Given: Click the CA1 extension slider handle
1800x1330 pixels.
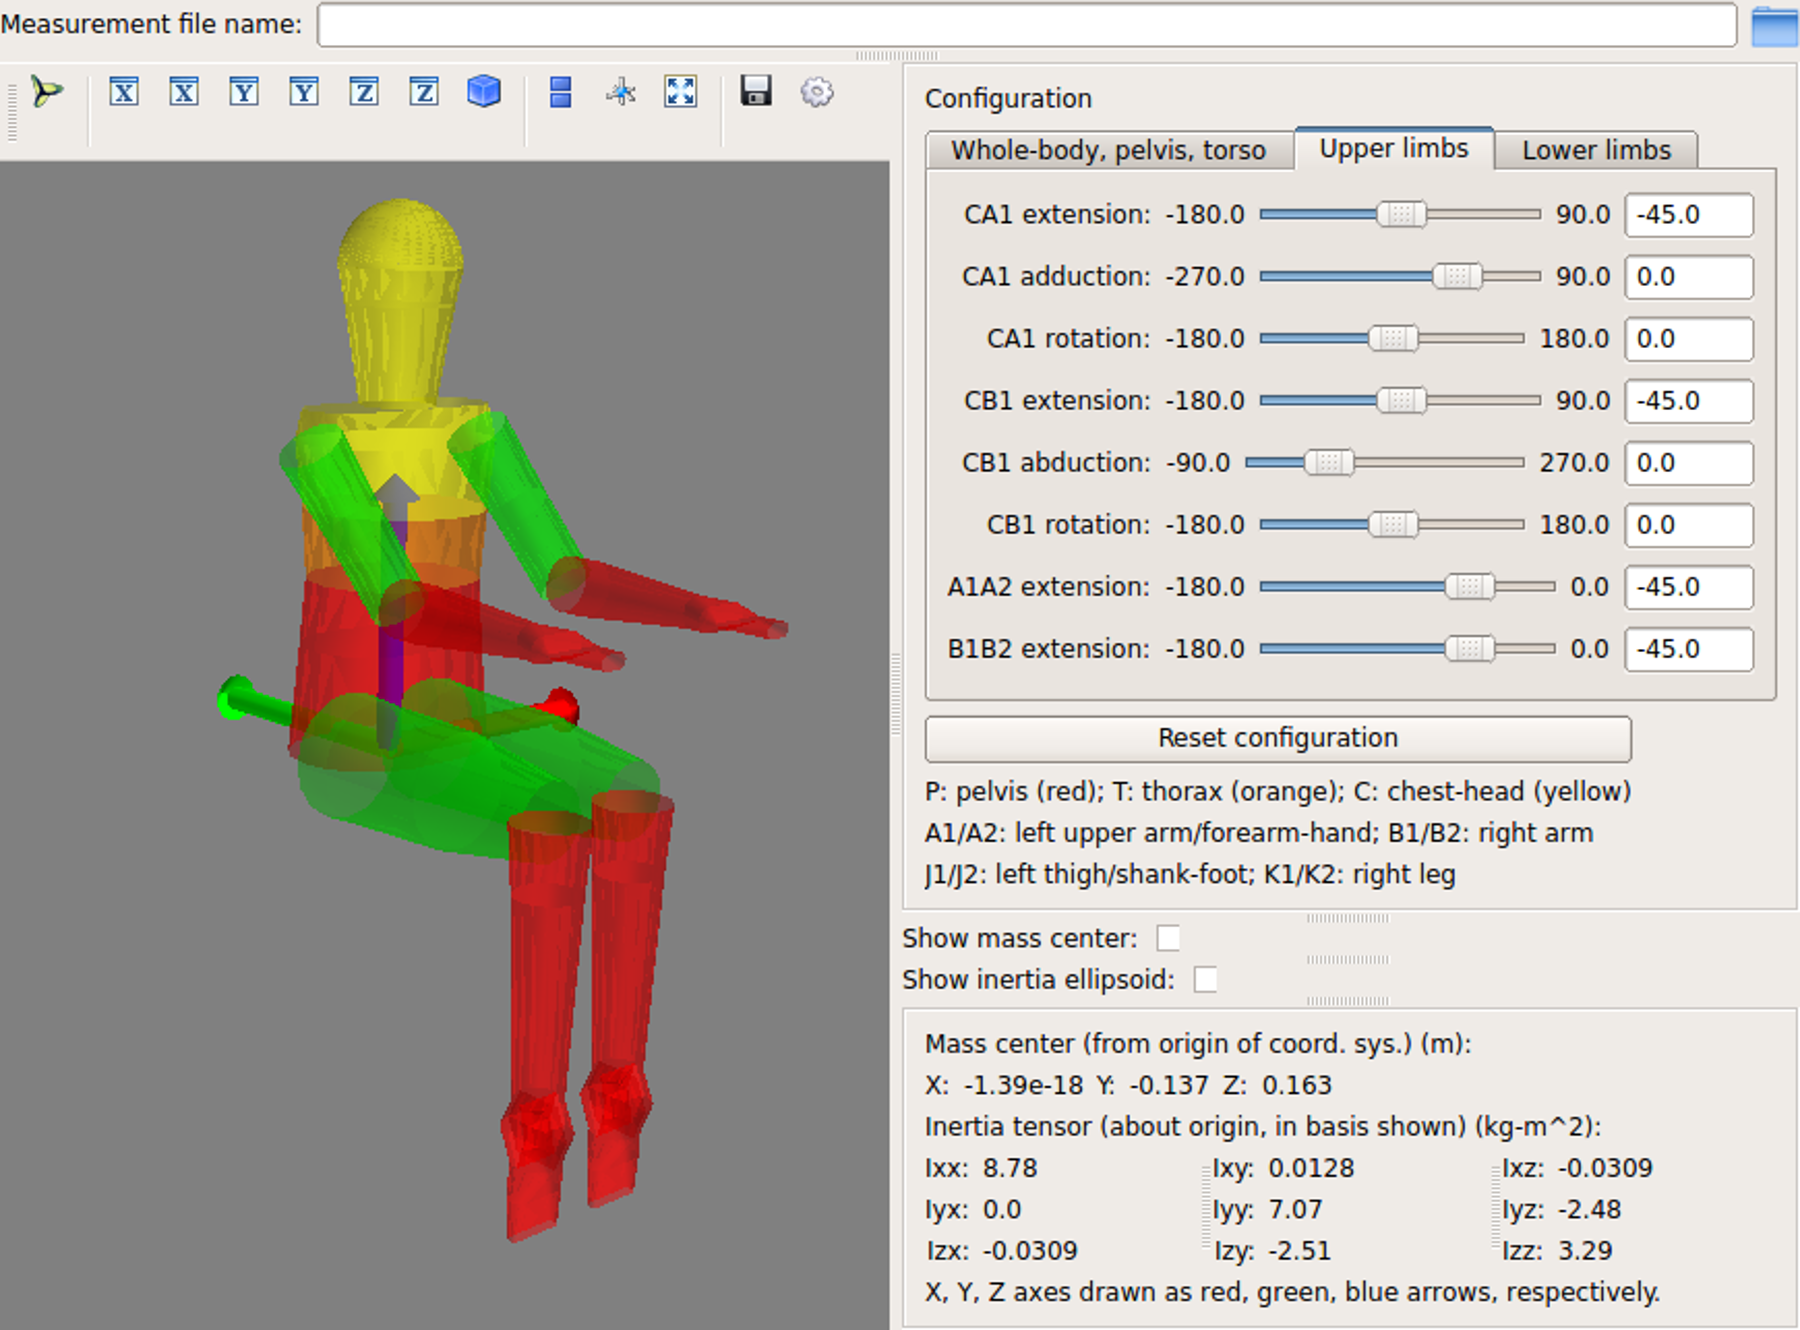Looking at the screenshot, I should click(x=1401, y=214).
